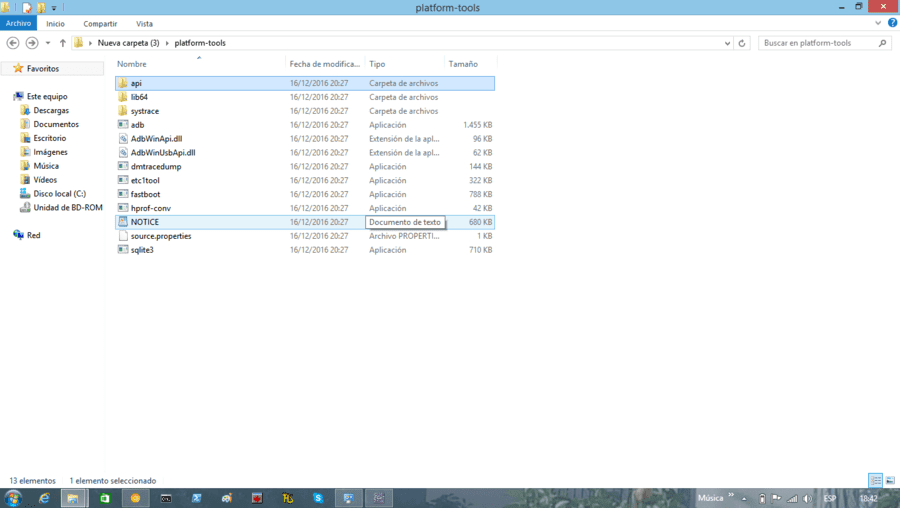This screenshot has width=900, height=508.
Task: Show hidden system tray icons arrow
Action: pyautogui.click(x=744, y=498)
